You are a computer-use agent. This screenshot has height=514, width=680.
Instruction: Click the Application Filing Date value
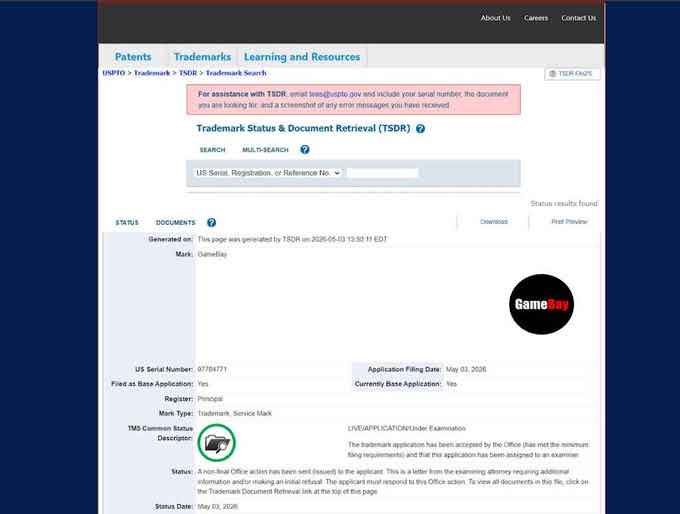466,369
